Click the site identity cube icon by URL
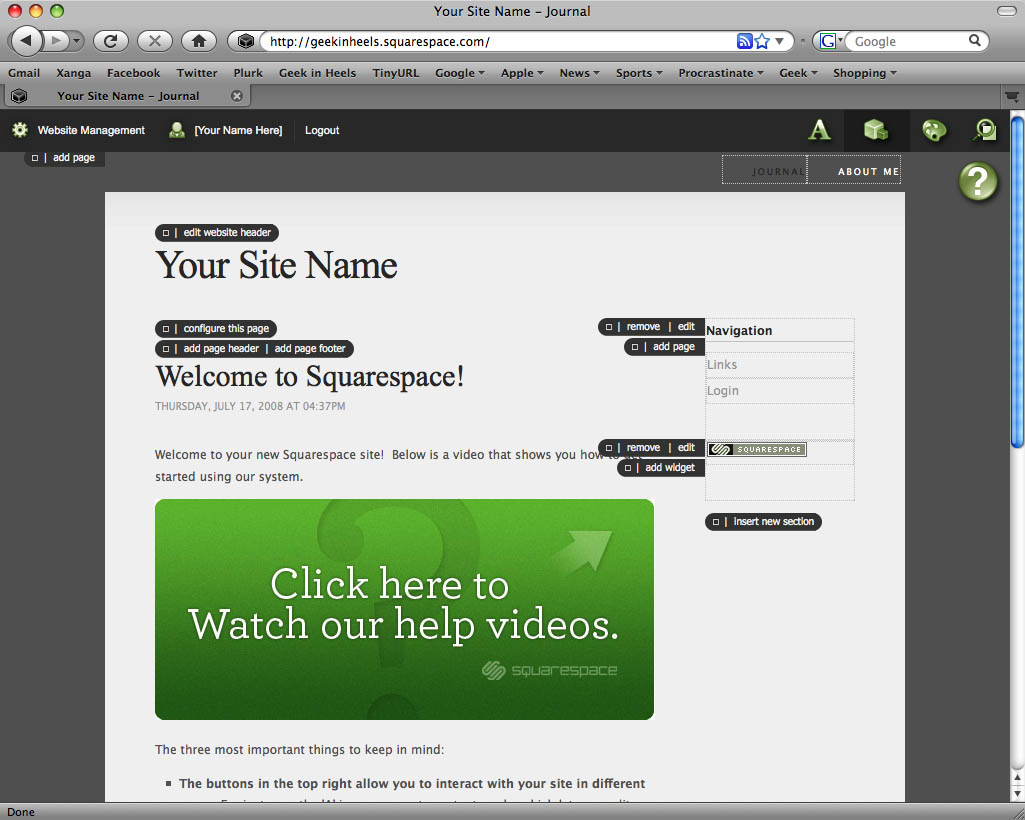The image size is (1025, 820). (x=246, y=41)
